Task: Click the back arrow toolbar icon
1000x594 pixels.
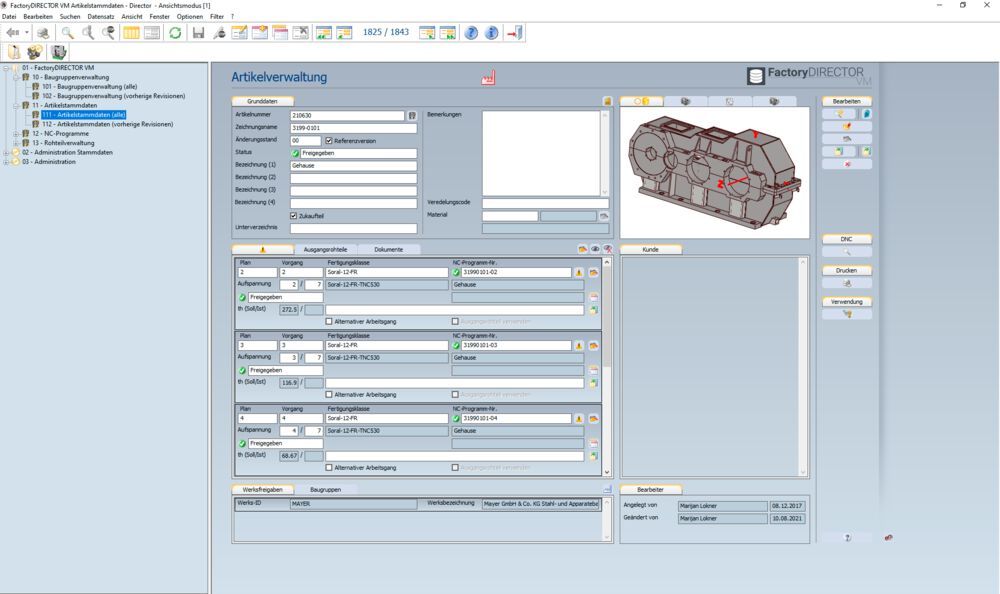Action: click(12, 33)
